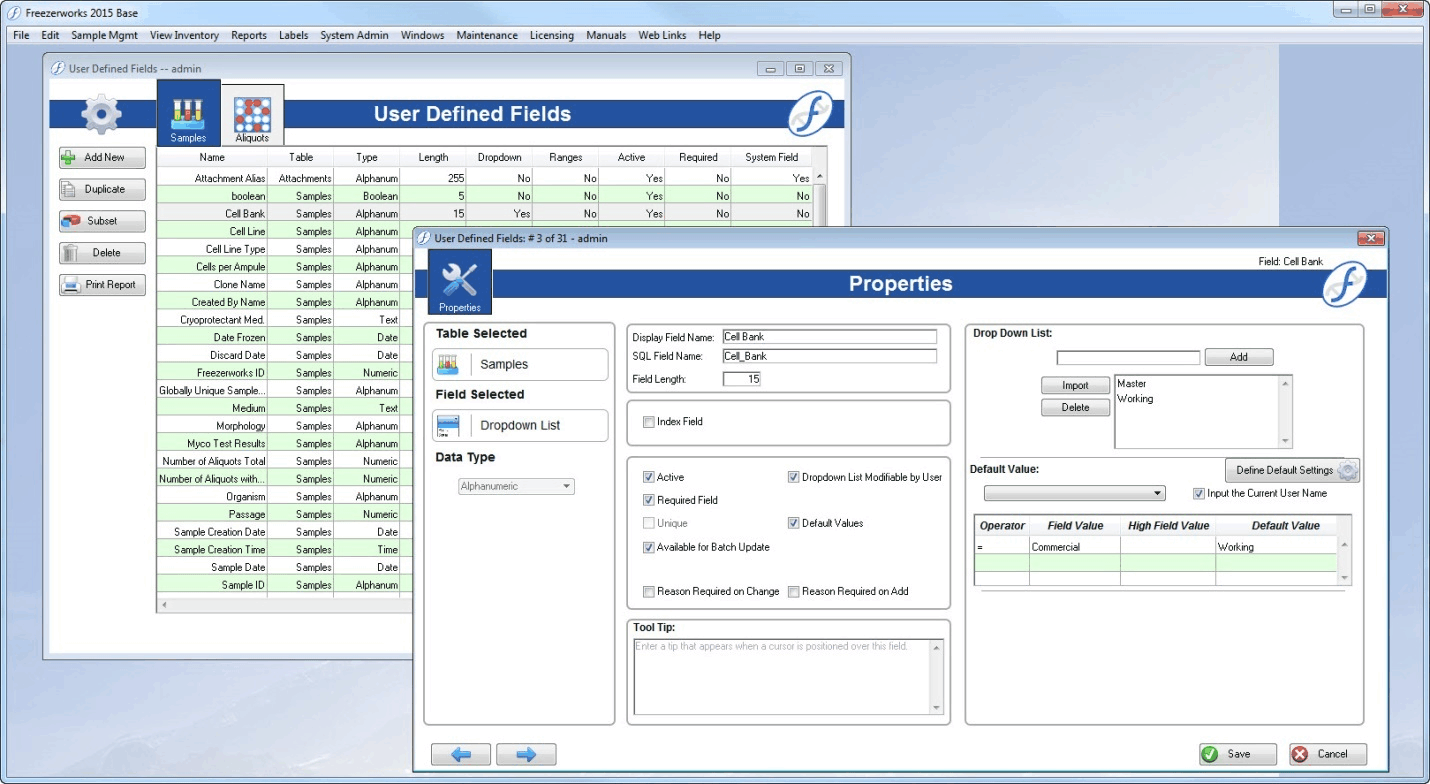Enable Reason Required on Change
The image size is (1430, 784).
649,591
